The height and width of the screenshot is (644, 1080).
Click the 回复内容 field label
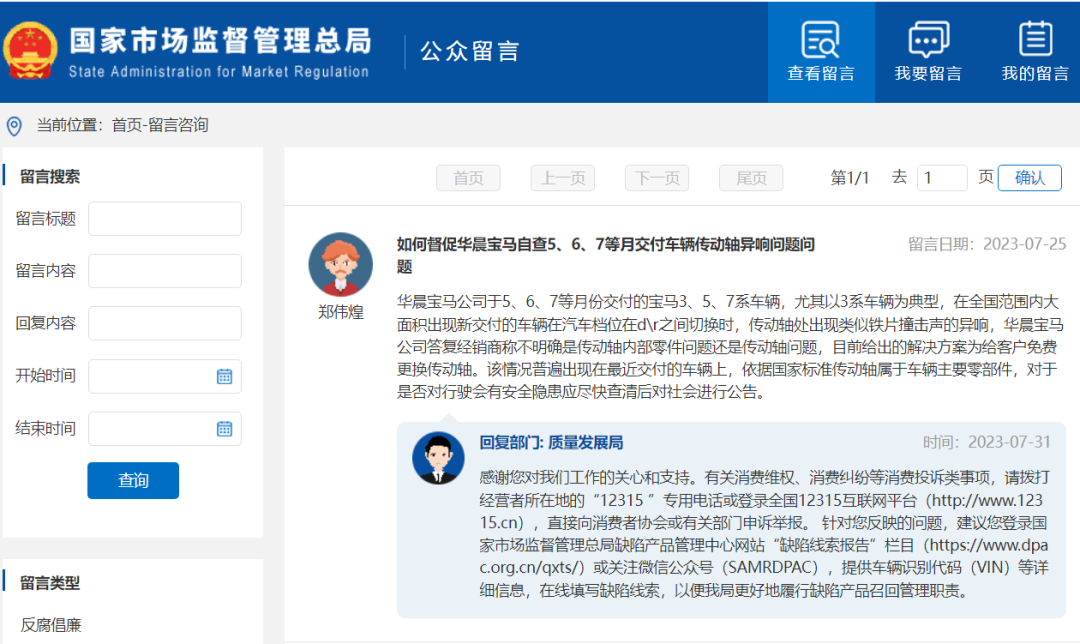click(45, 323)
